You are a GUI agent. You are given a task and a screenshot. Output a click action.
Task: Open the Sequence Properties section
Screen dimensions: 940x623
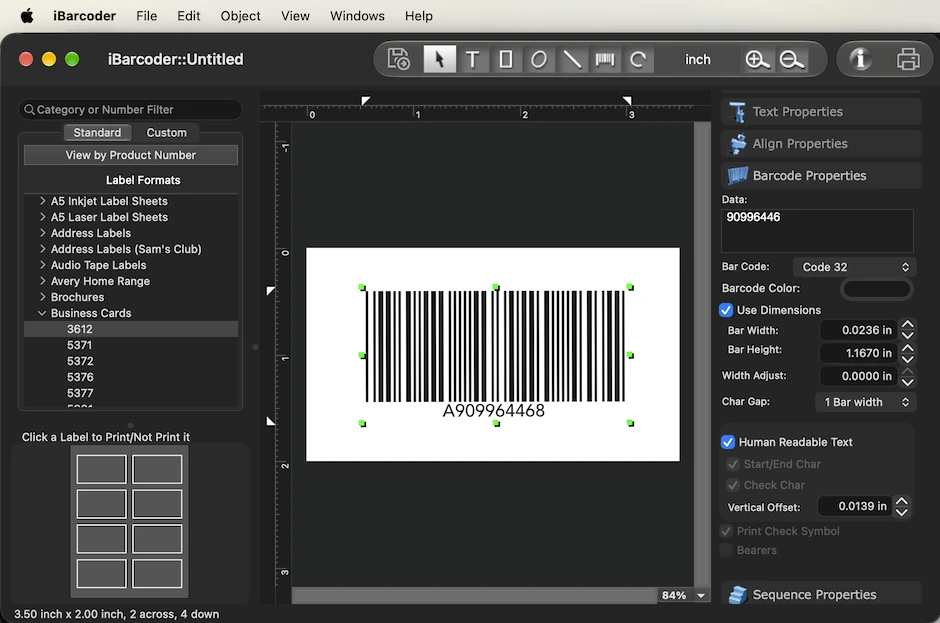coord(821,594)
